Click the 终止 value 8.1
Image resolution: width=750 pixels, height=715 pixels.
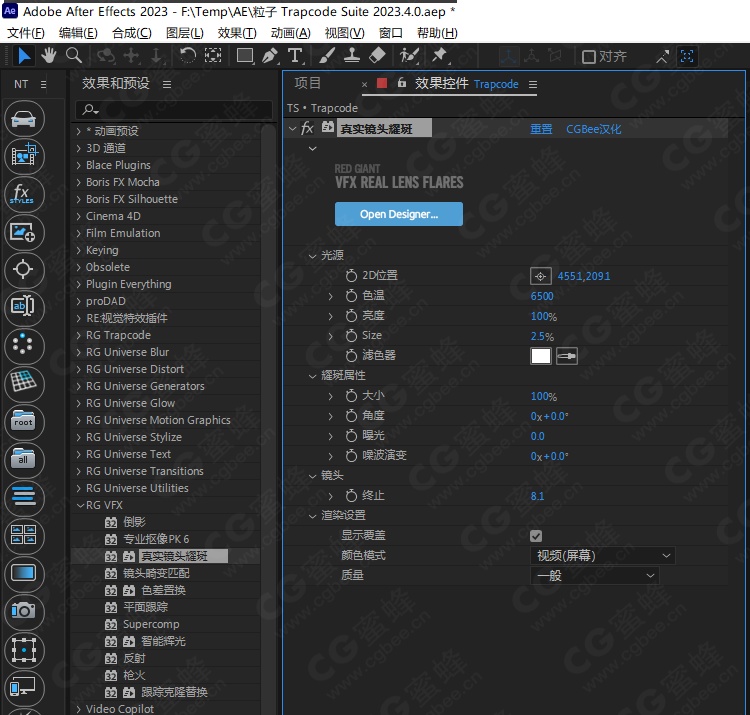tap(537, 496)
